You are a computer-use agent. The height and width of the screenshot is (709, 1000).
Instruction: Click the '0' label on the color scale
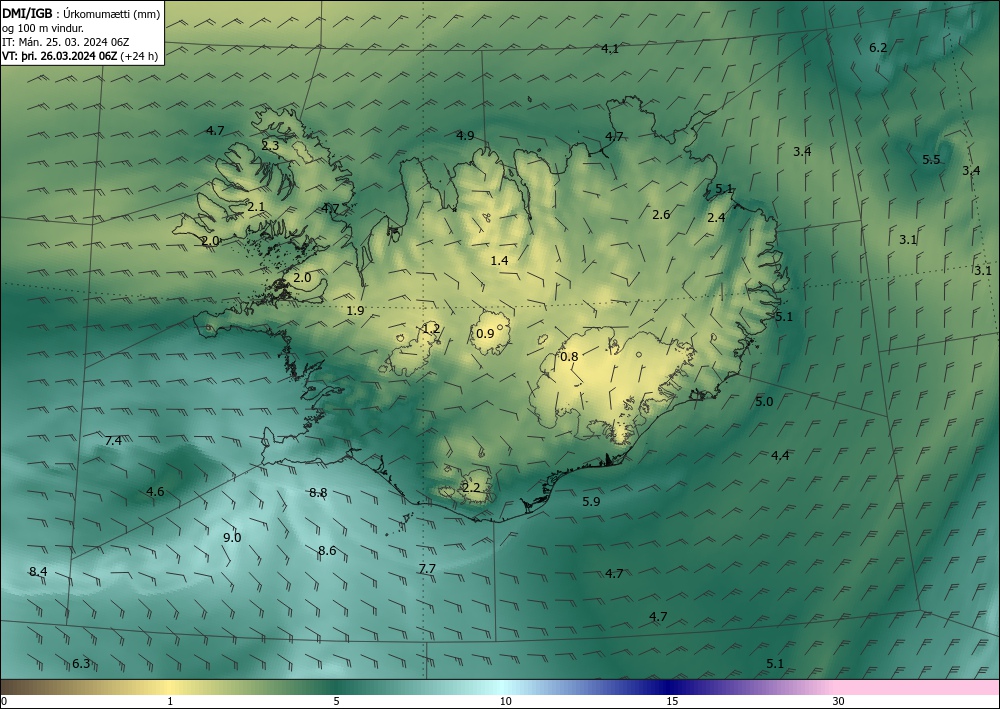(x=4, y=701)
